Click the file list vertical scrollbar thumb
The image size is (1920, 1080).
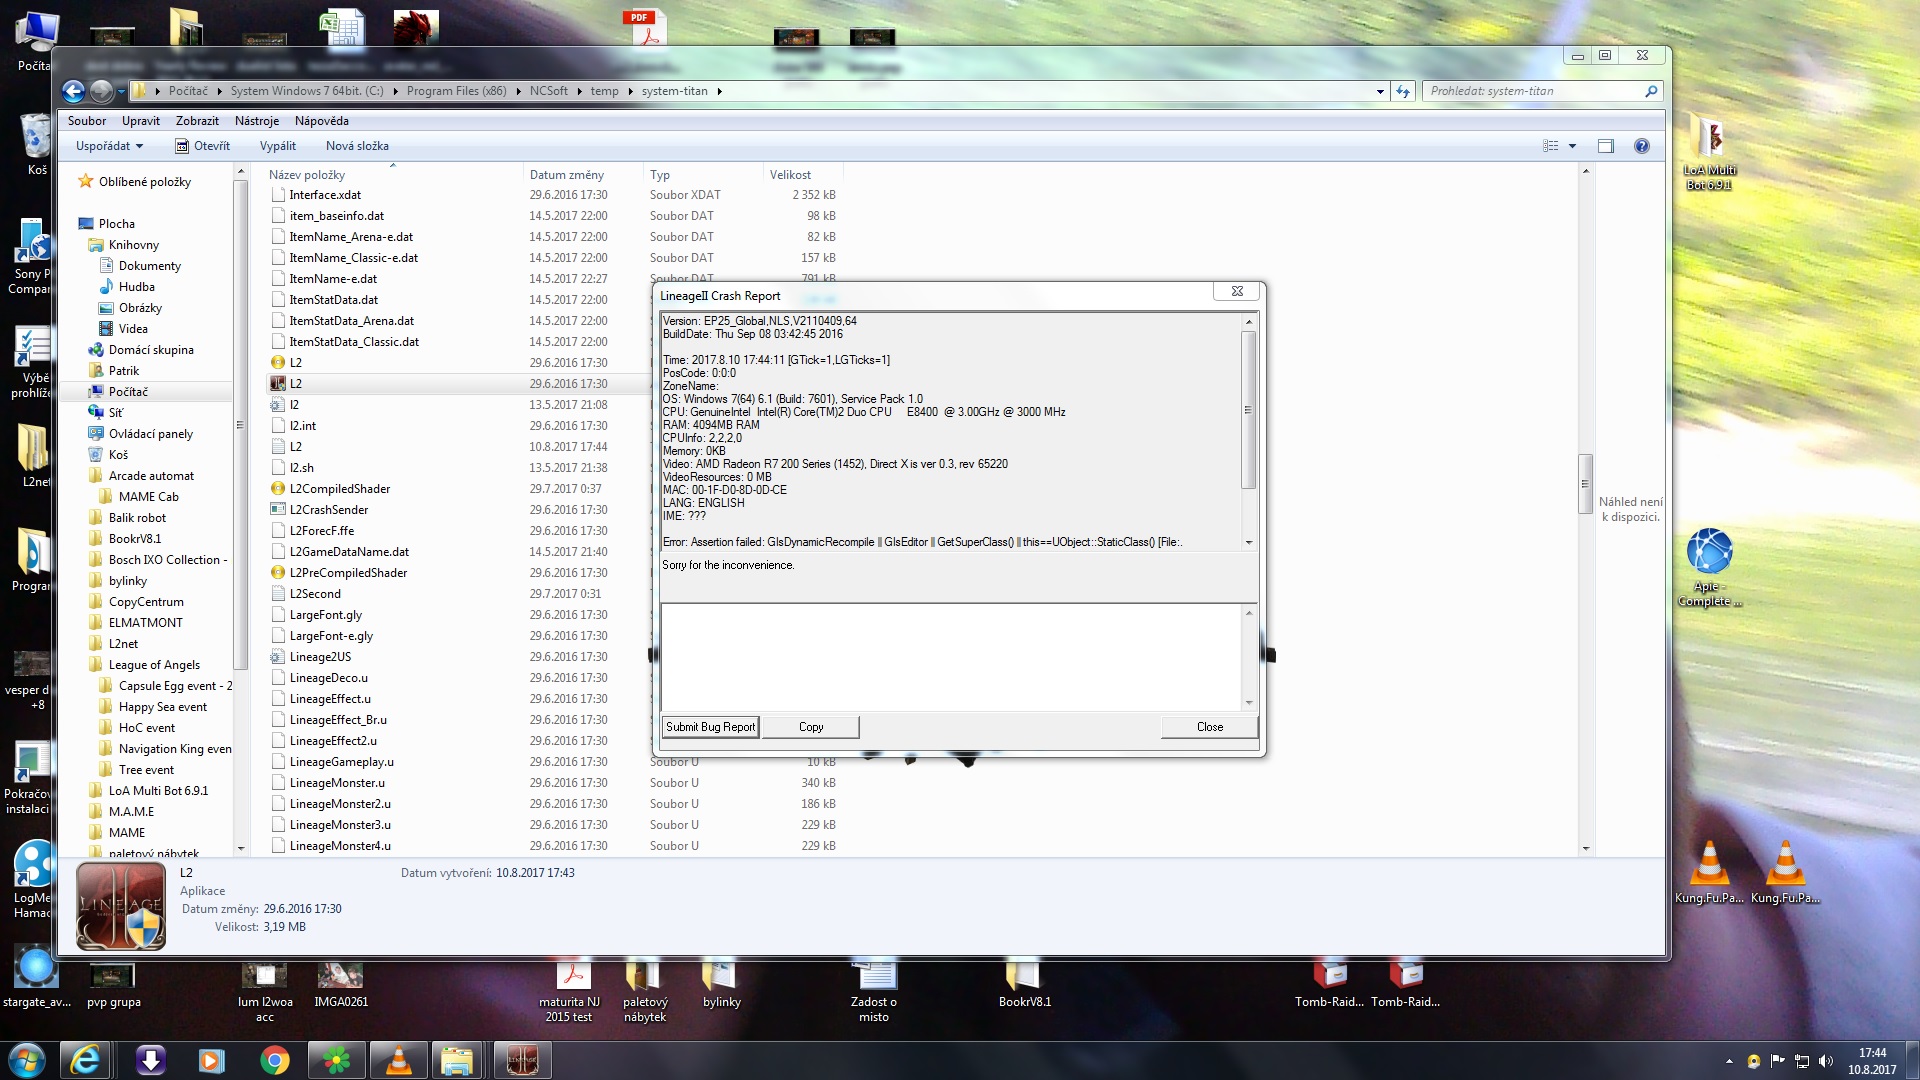pyautogui.click(x=1585, y=484)
